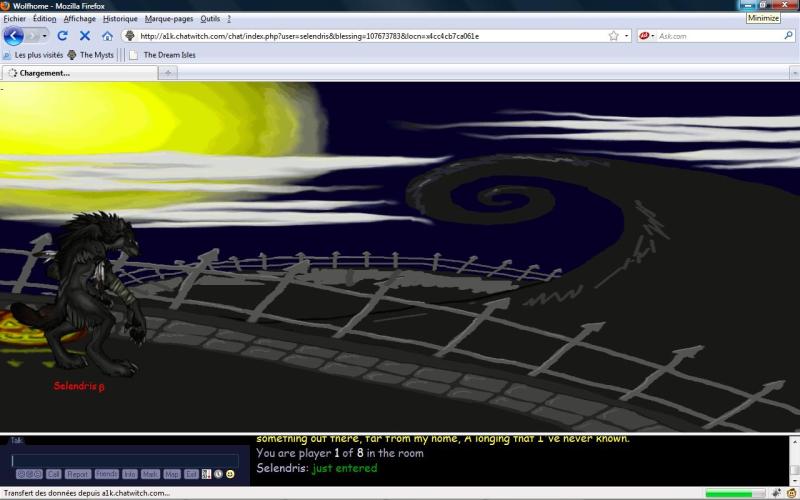Click the clock icon in chat toolbar

pyautogui.click(x=218, y=474)
